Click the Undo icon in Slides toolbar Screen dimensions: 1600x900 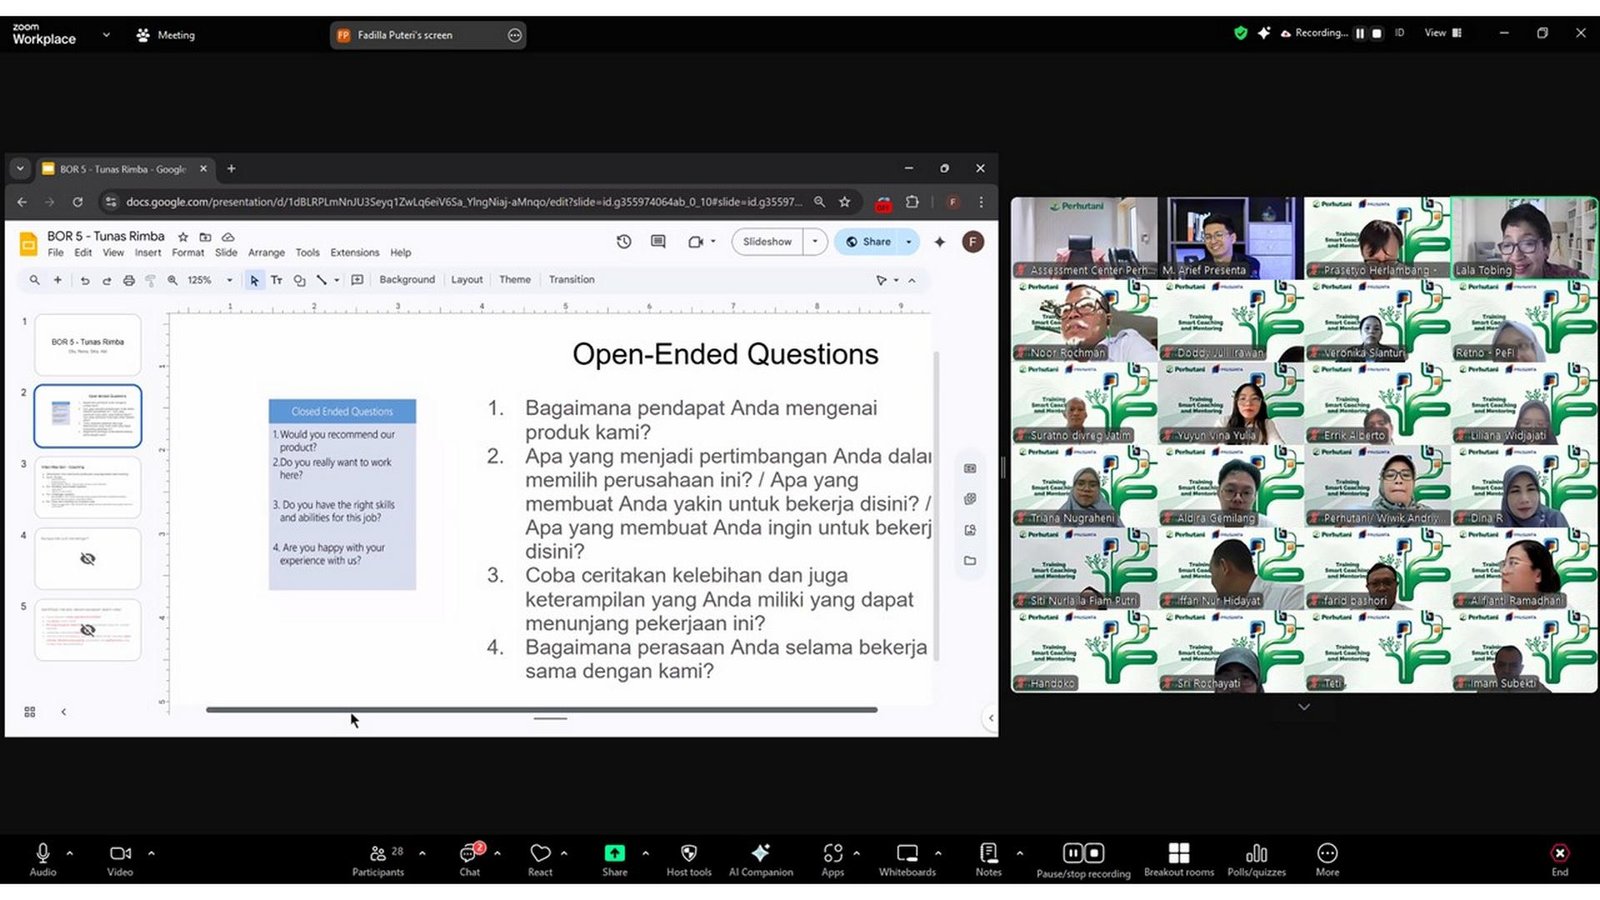coord(85,281)
